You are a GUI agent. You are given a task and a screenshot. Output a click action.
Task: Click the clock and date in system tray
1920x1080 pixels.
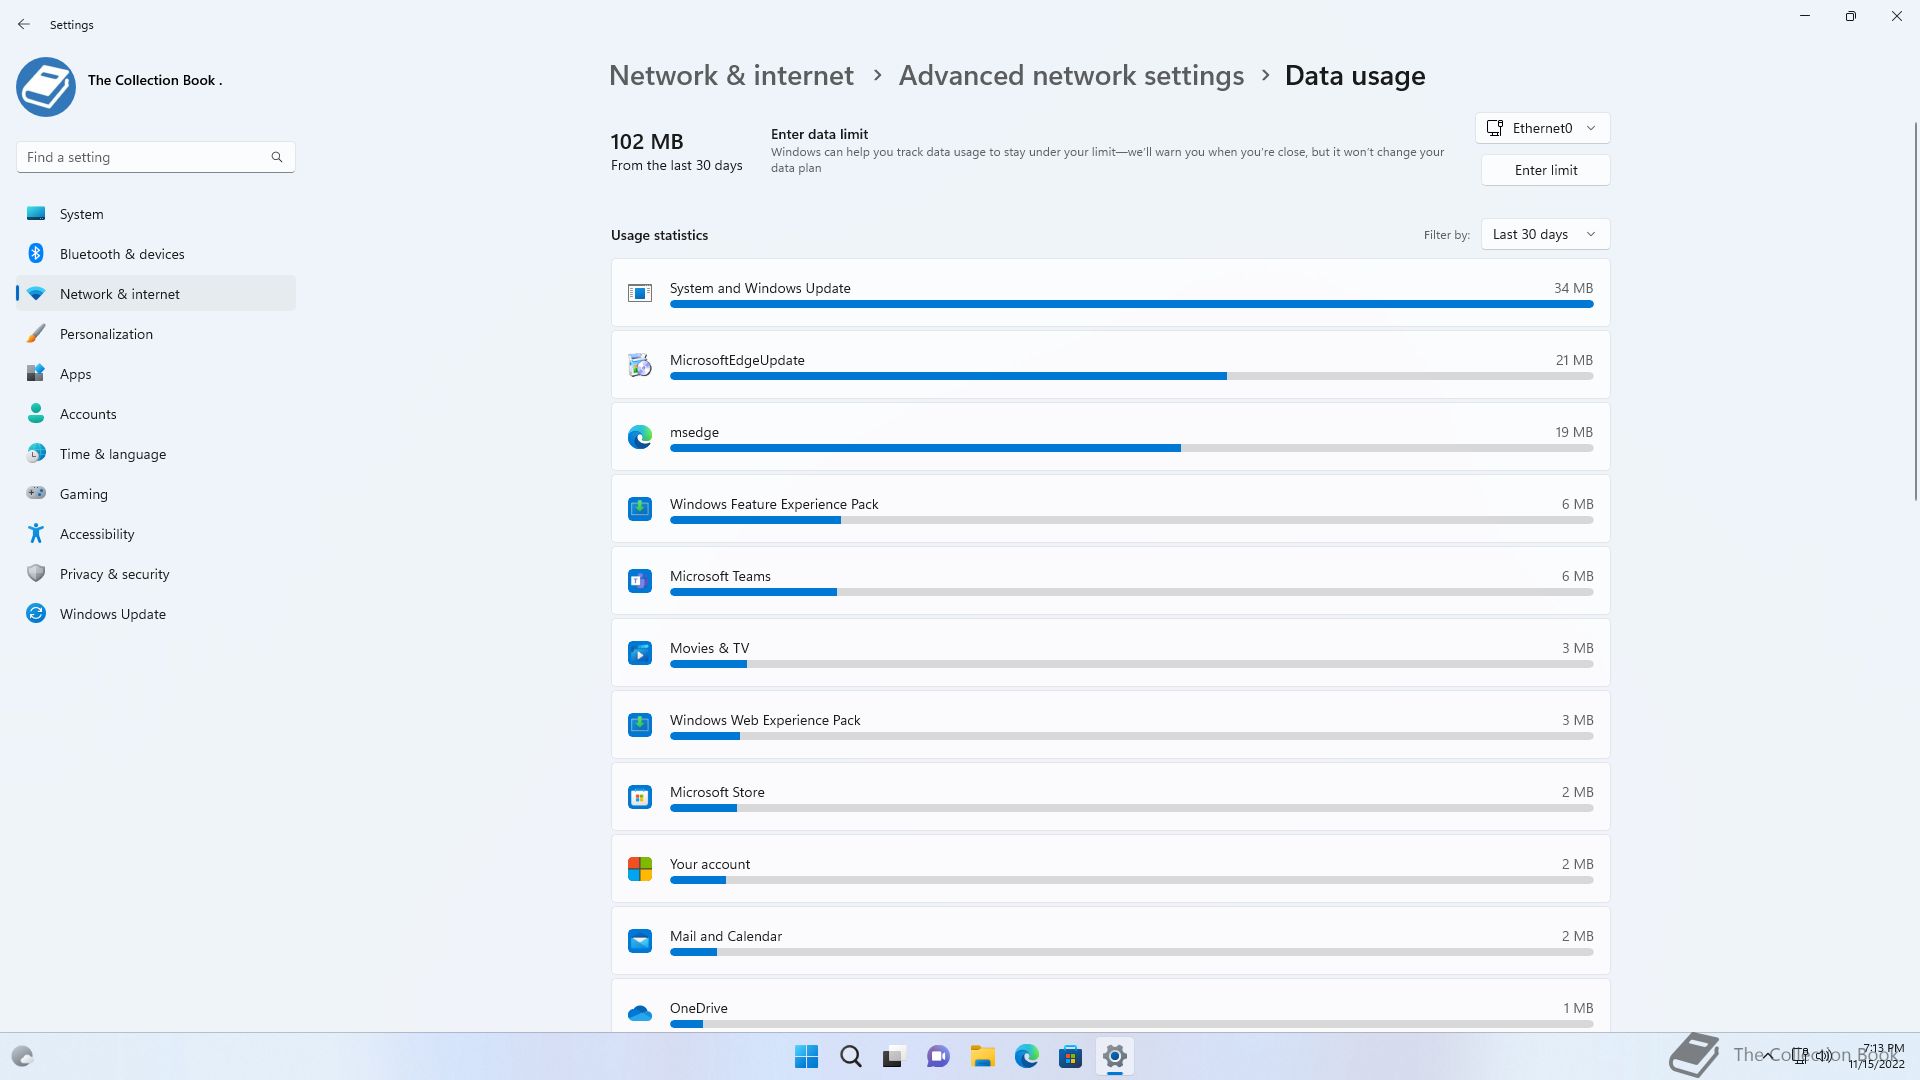coord(1875,1056)
